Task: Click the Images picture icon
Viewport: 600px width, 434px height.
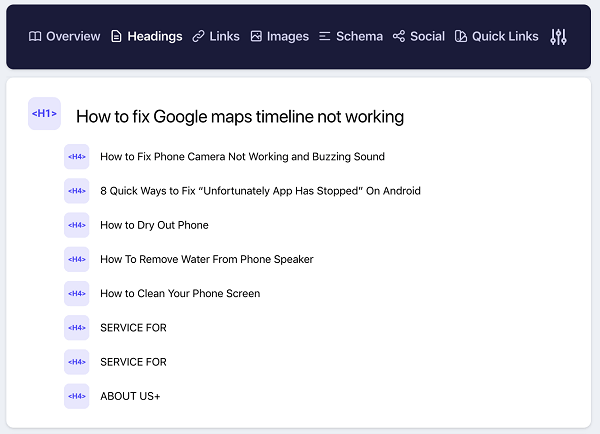Action: tap(256, 36)
